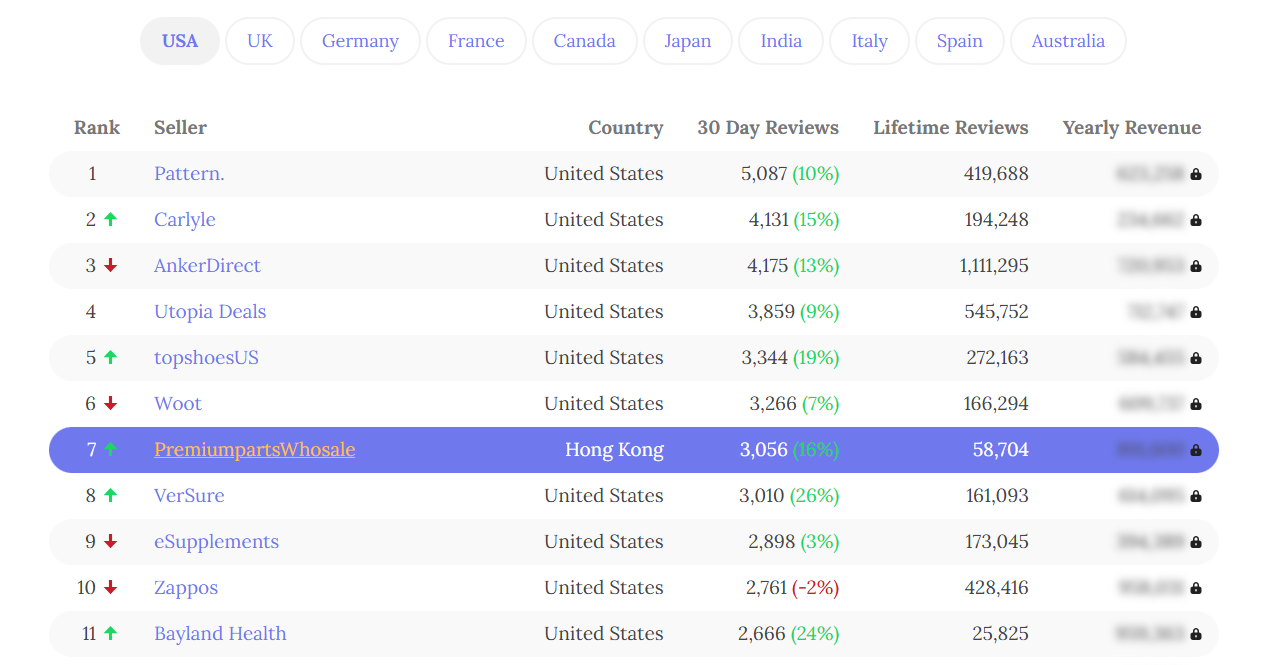Click the 545,752 lifetime reviews value
Screen dimensions: 1287x665
(x=997, y=312)
